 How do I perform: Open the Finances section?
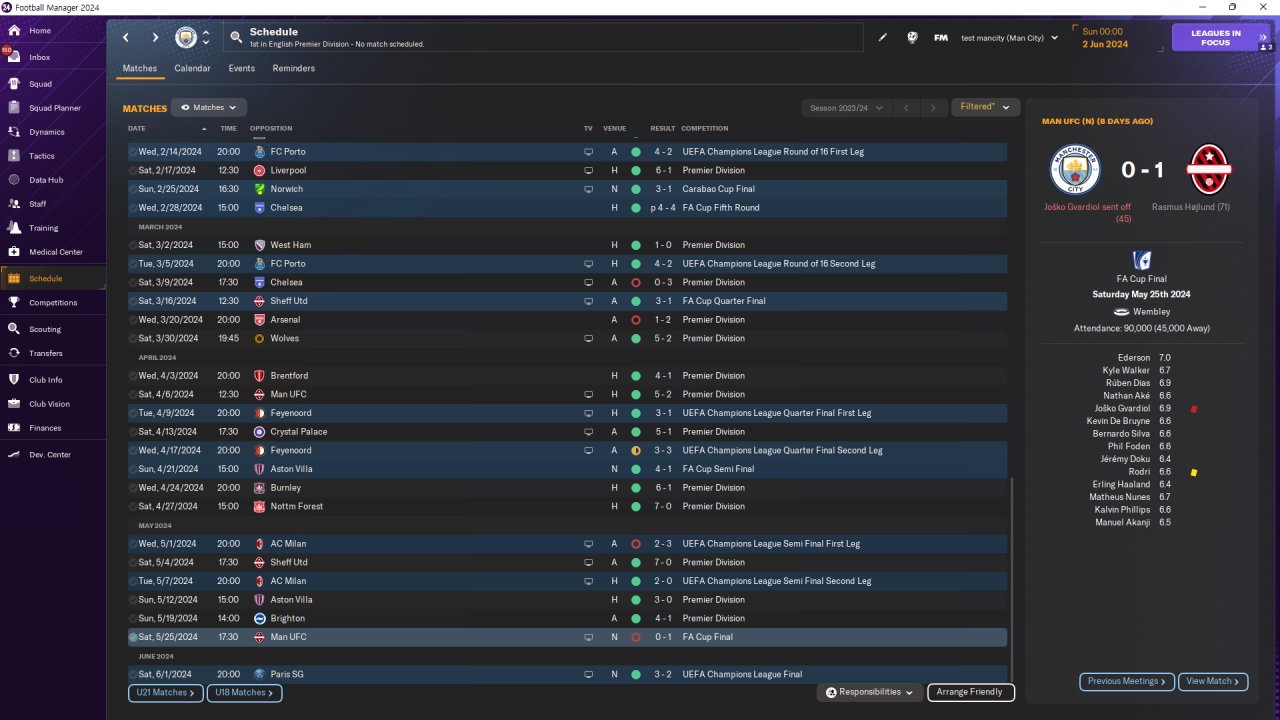[x=45, y=428]
